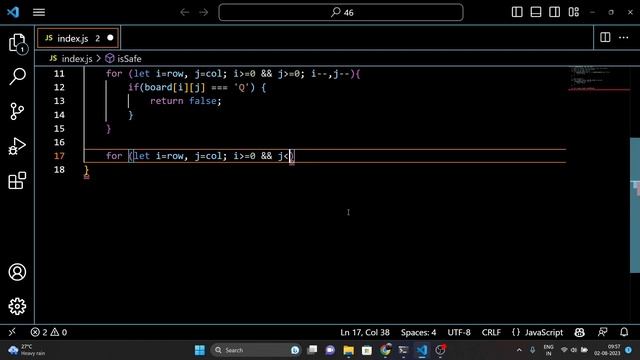Click the Windows taskbar Search box

click(256, 350)
